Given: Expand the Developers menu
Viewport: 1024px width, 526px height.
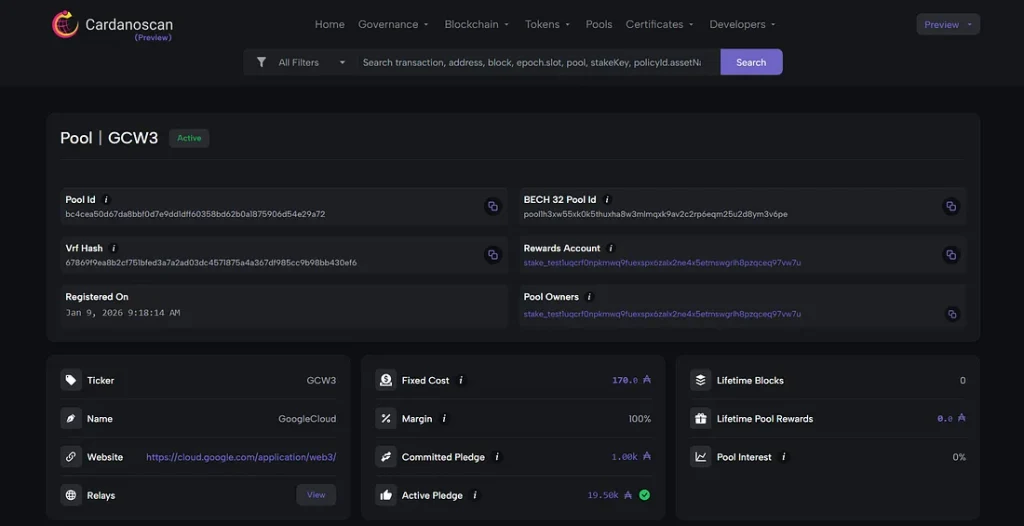Looking at the screenshot, I should coord(743,24).
